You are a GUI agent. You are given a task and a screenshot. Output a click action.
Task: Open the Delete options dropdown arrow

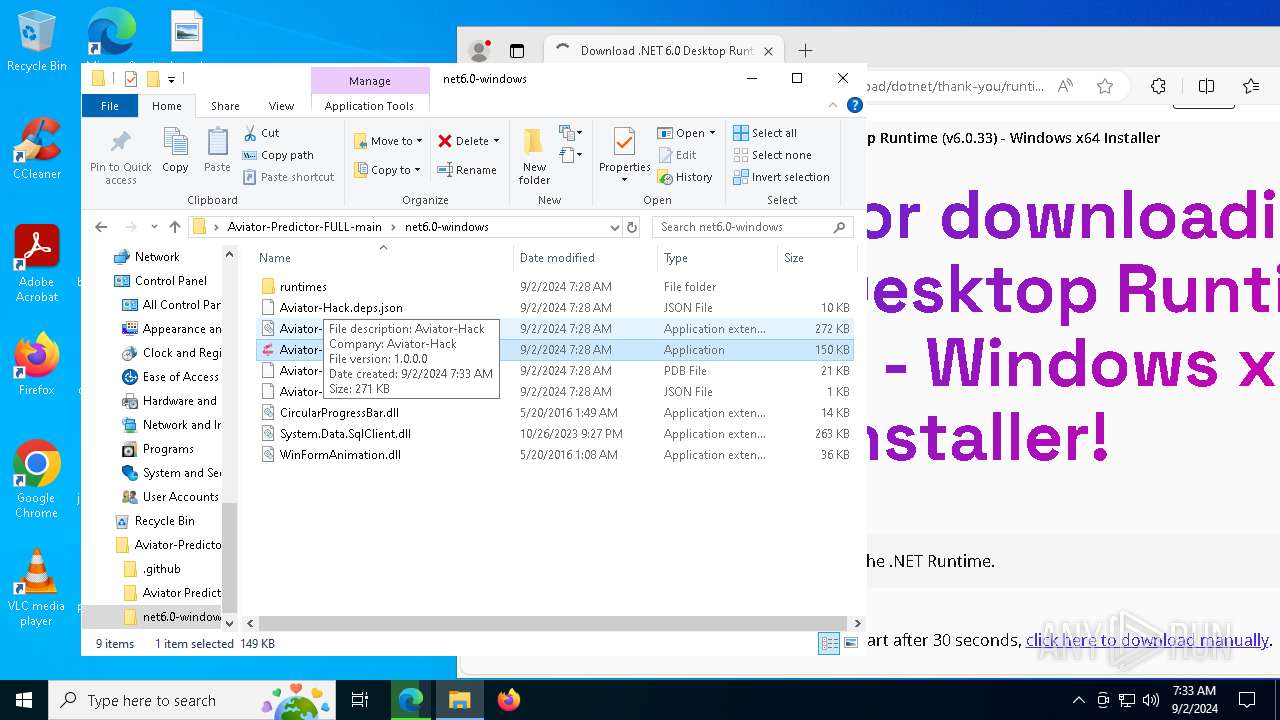click(x=496, y=141)
